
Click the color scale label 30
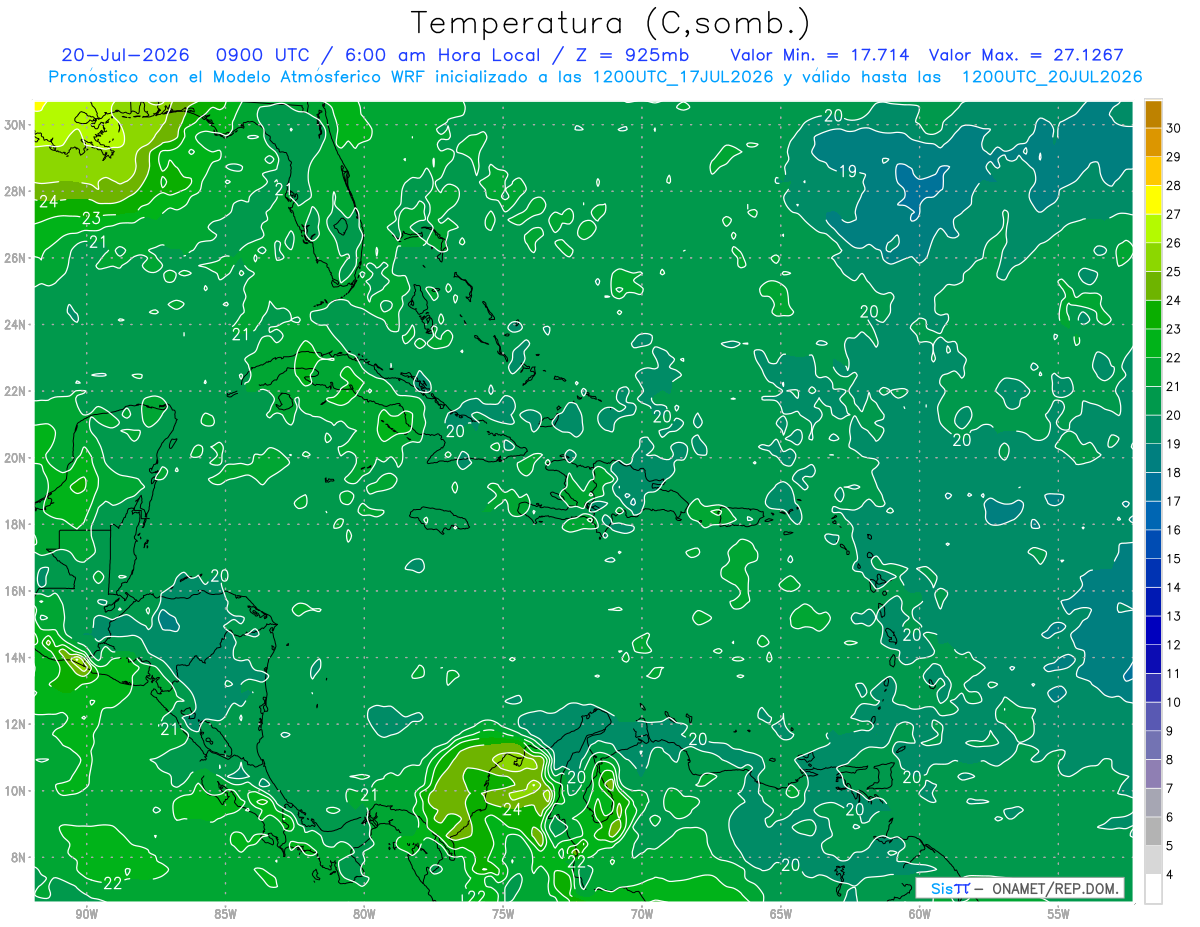point(1173,128)
